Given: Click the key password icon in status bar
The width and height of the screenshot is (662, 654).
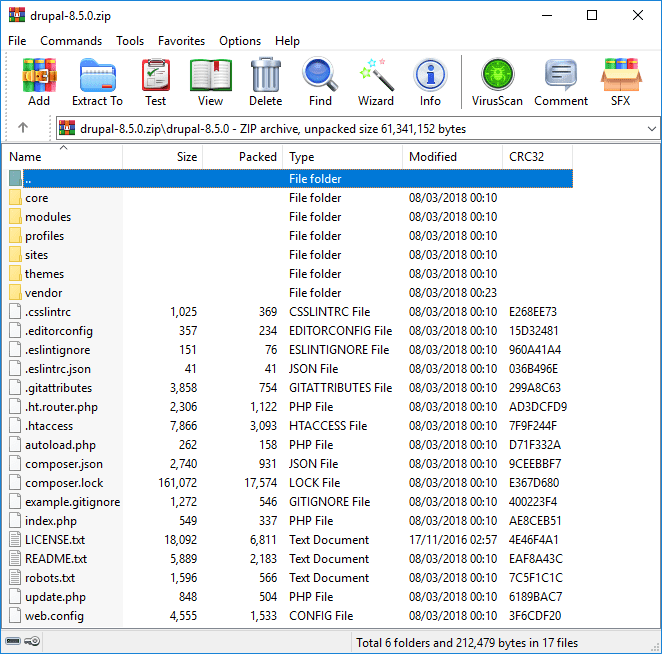Looking at the screenshot, I should [x=32, y=641].
